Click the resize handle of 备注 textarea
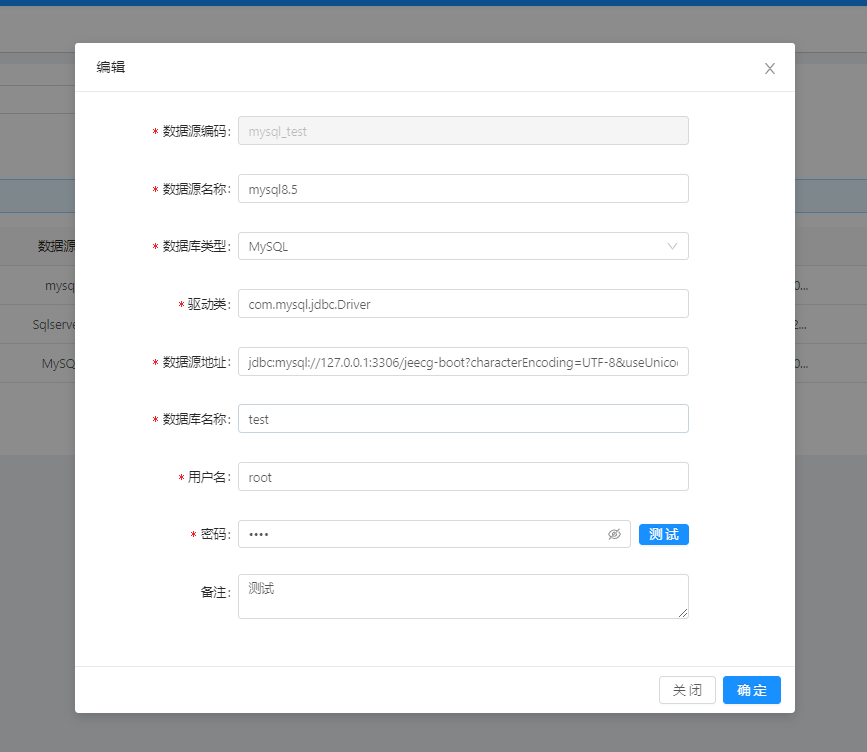Viewport: 867px width, 752px height. pyautogui.click(x=684, y=613)
